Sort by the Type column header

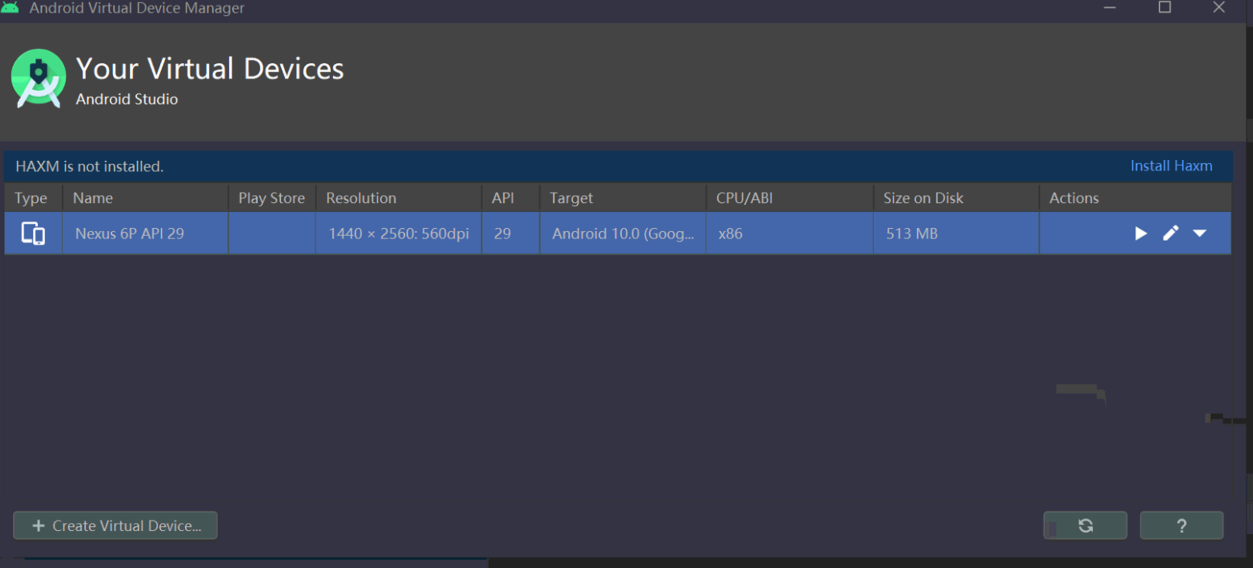click(x=33, y=198)
